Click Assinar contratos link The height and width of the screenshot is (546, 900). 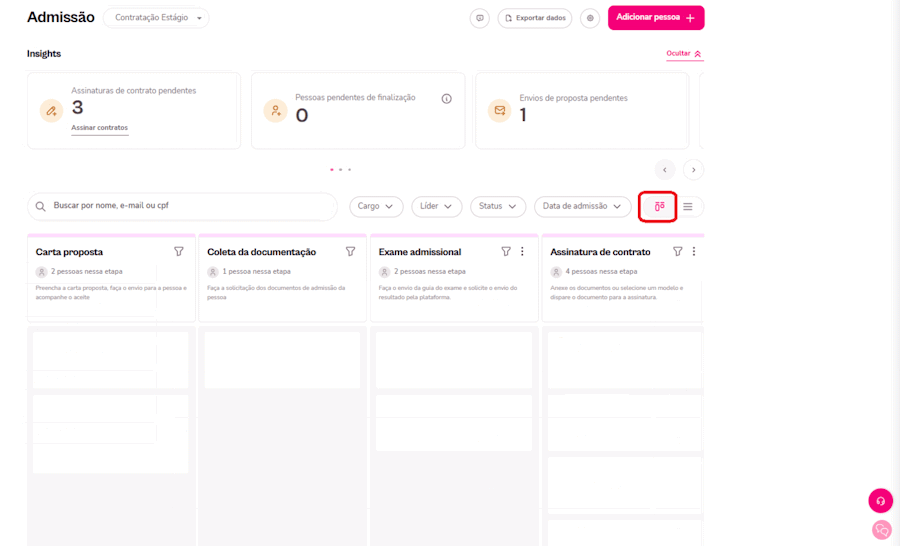[99, 127]
